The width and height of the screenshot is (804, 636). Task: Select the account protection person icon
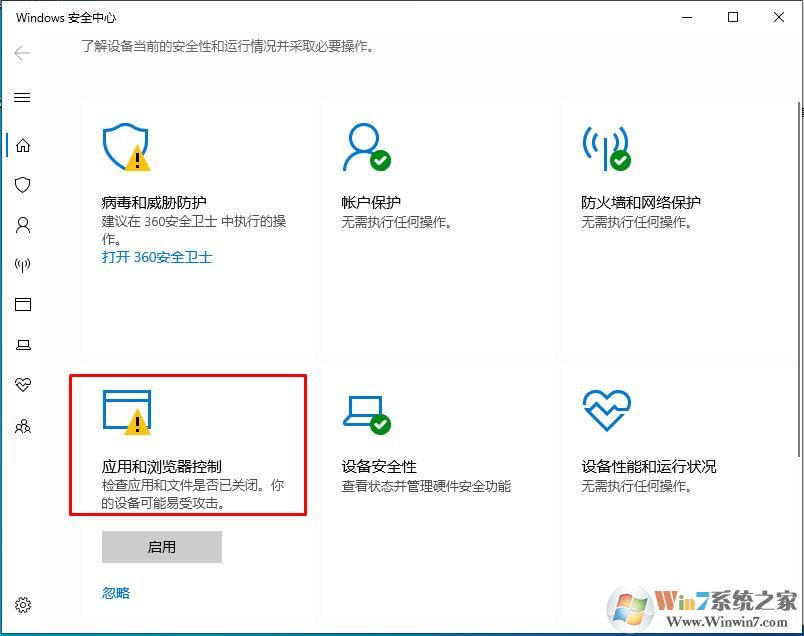point(23,225)
